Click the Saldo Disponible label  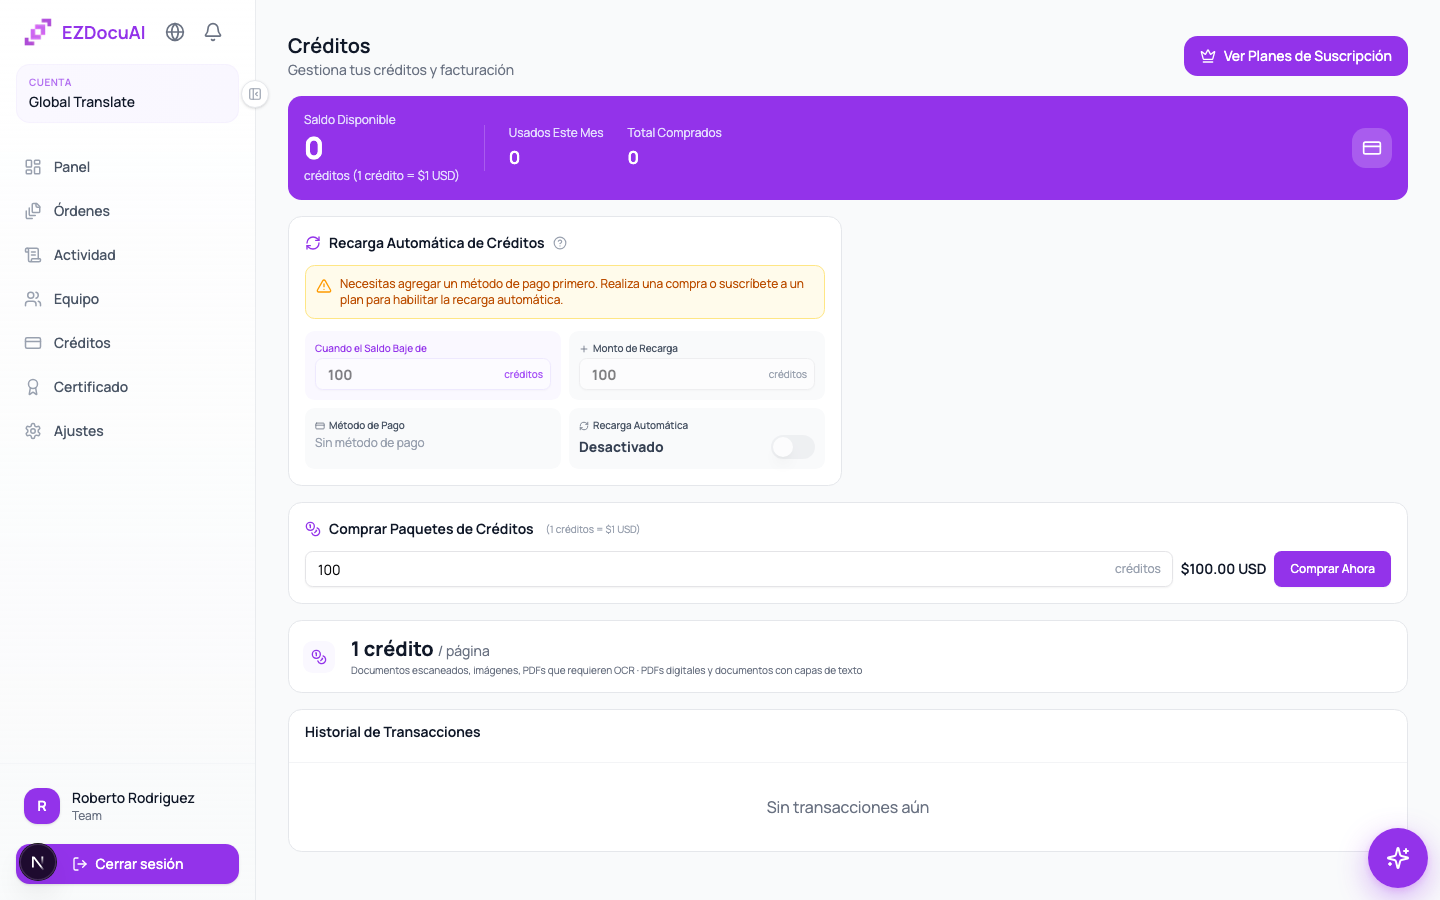point(350,120)
